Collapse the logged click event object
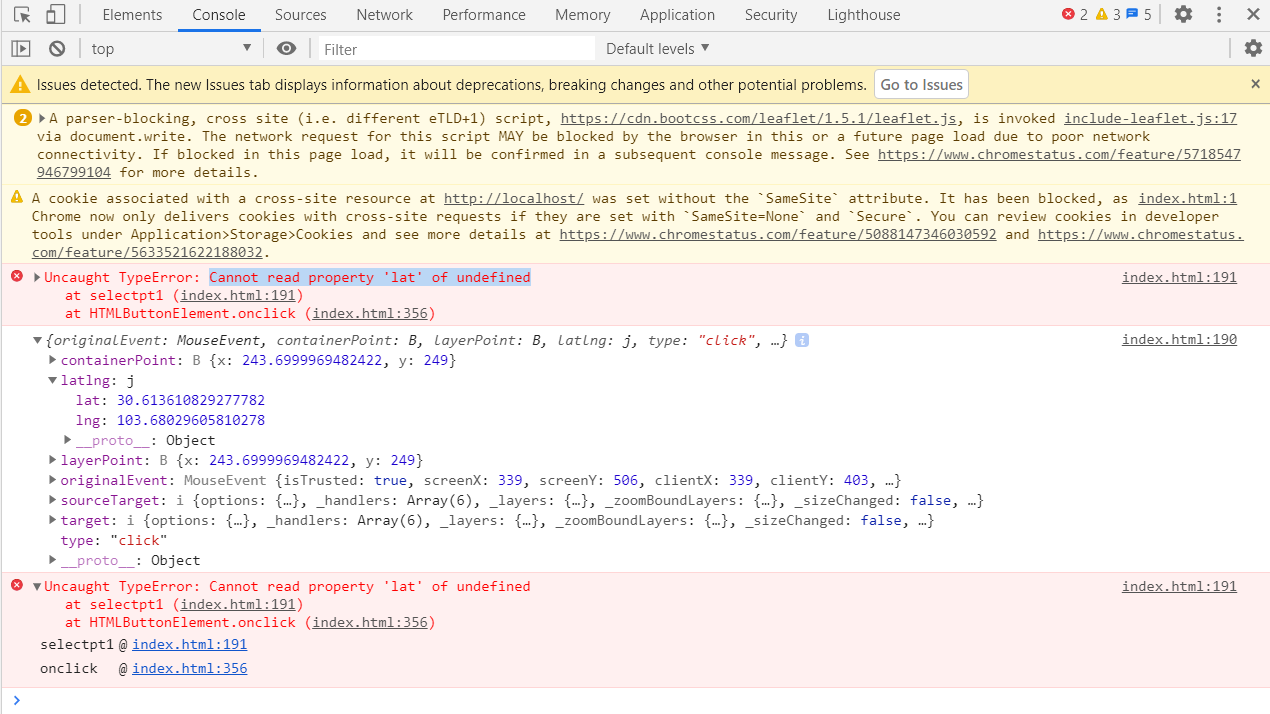Viewport: 1270px width, 714px height. [x=38, y=340]
